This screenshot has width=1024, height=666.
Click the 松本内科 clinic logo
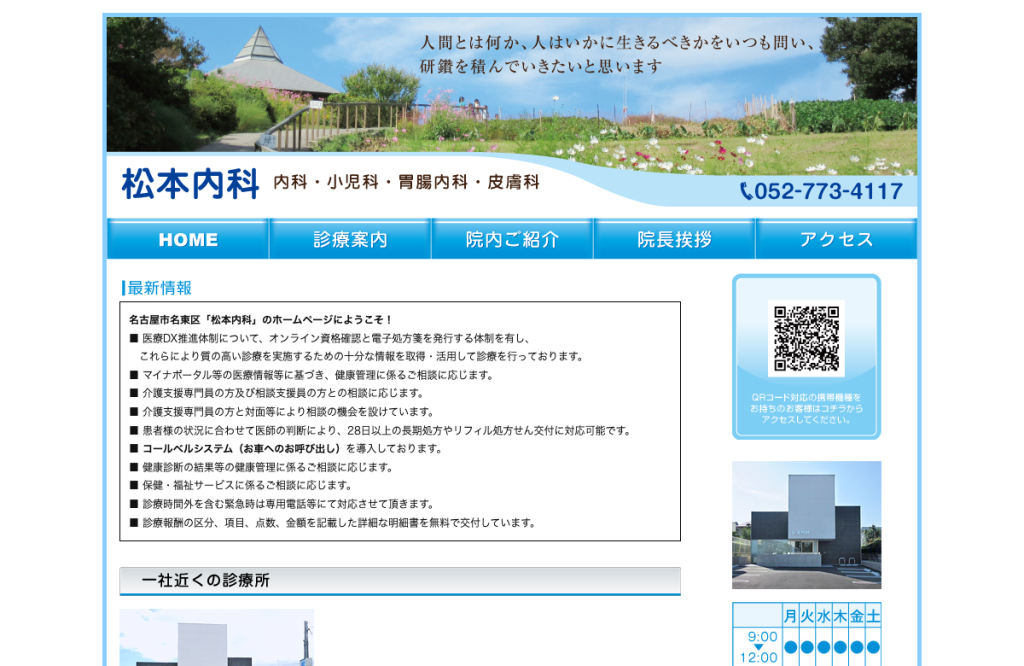[190, 183]
